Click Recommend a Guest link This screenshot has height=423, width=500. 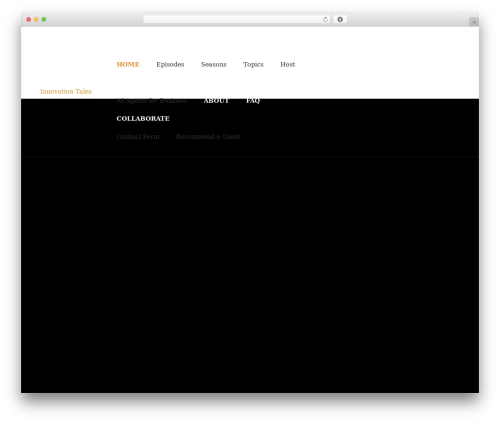pos(208,137)
